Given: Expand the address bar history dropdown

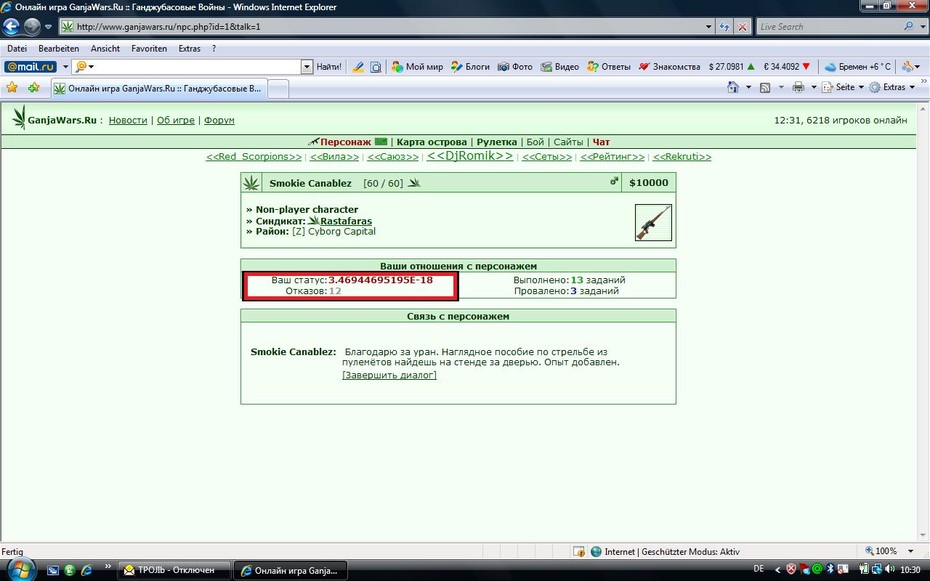Looking at the screenshot, I should tap(708, 27).
